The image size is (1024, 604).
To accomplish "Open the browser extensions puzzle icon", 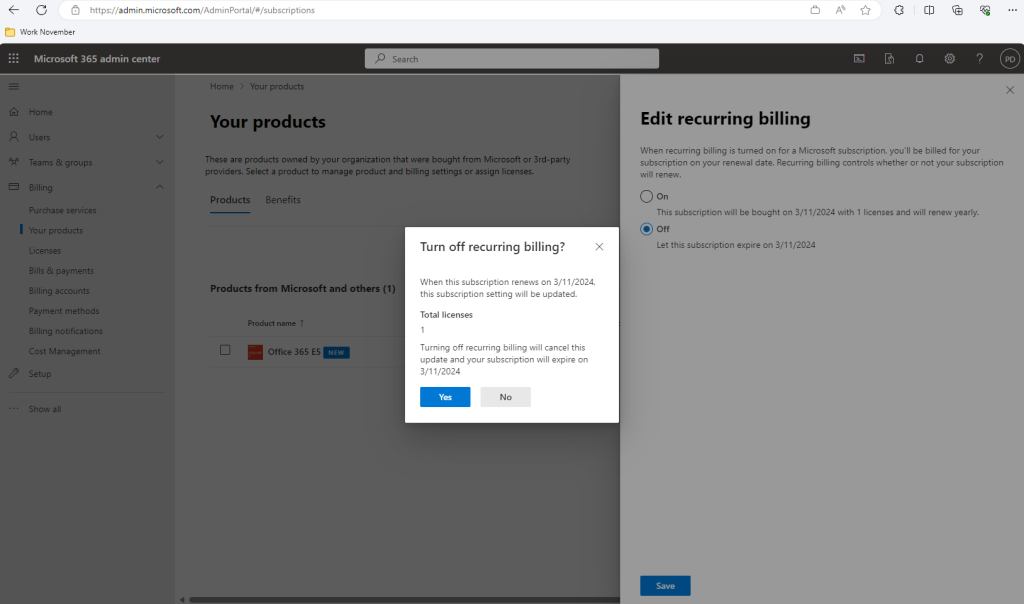I will click(899, 10).
